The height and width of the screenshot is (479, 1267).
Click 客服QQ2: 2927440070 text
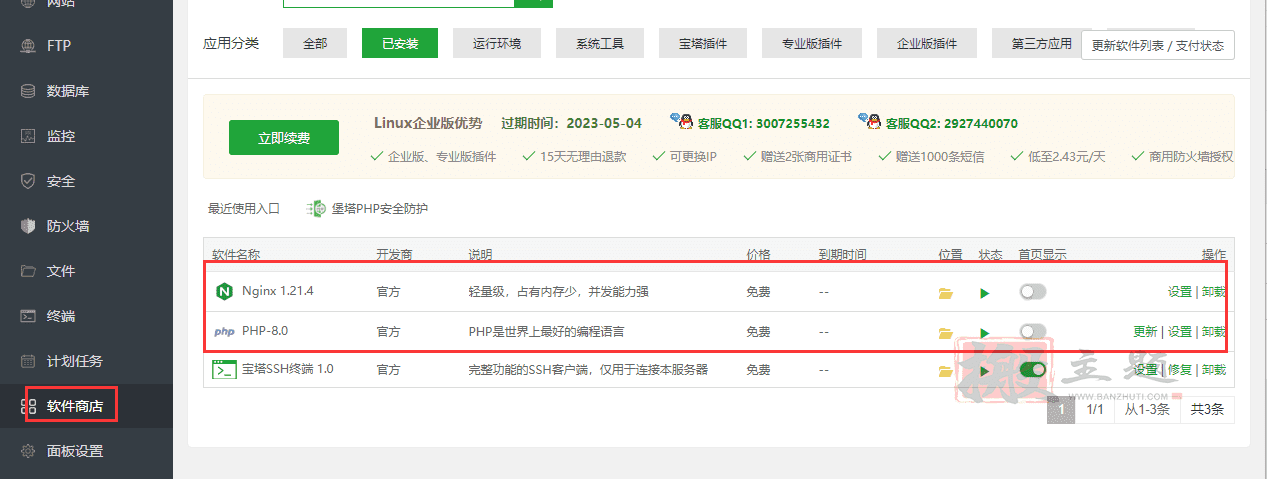[951, 124]
